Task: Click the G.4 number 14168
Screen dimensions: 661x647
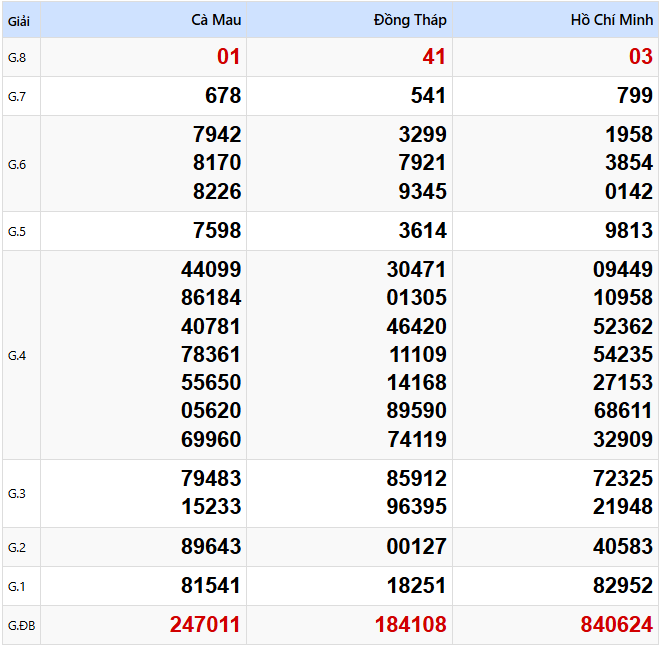Action: (416, 383)
